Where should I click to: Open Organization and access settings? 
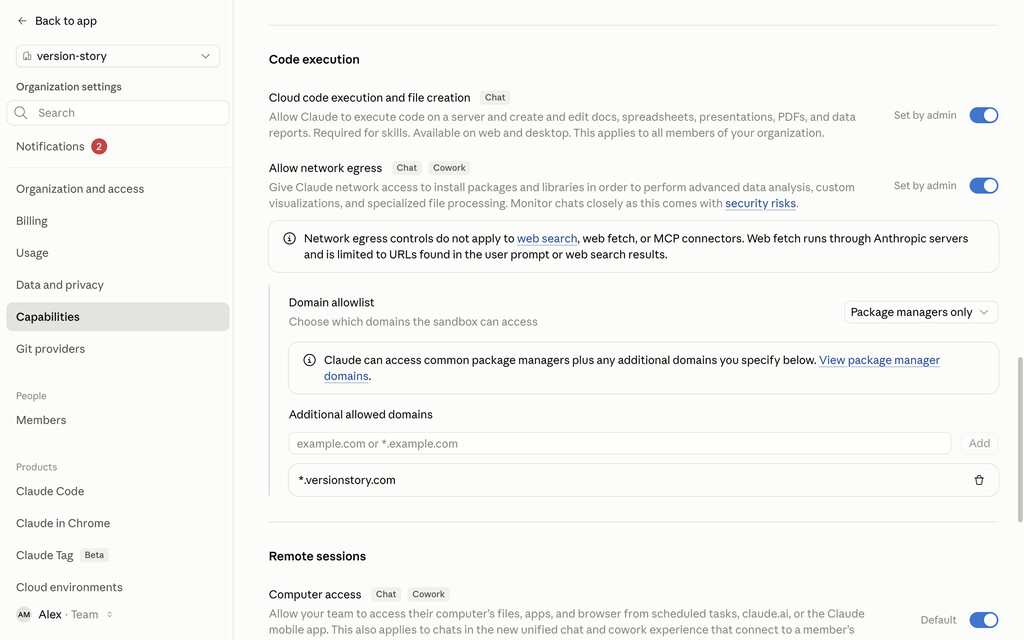[x=118, y=189]
